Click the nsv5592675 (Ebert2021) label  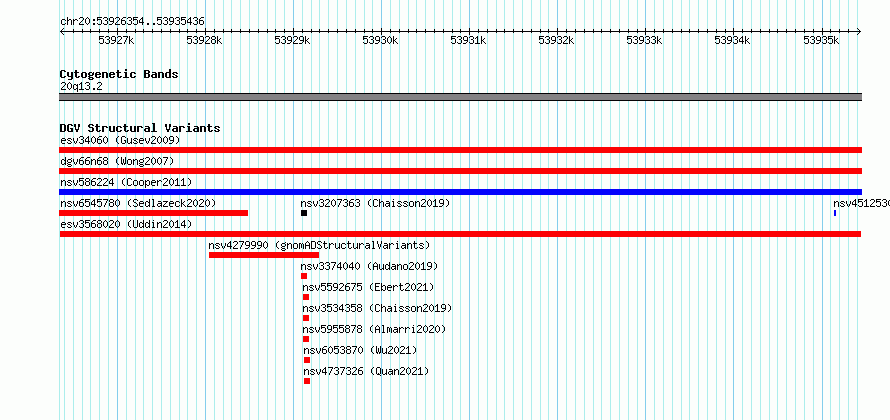click(368, 287)
